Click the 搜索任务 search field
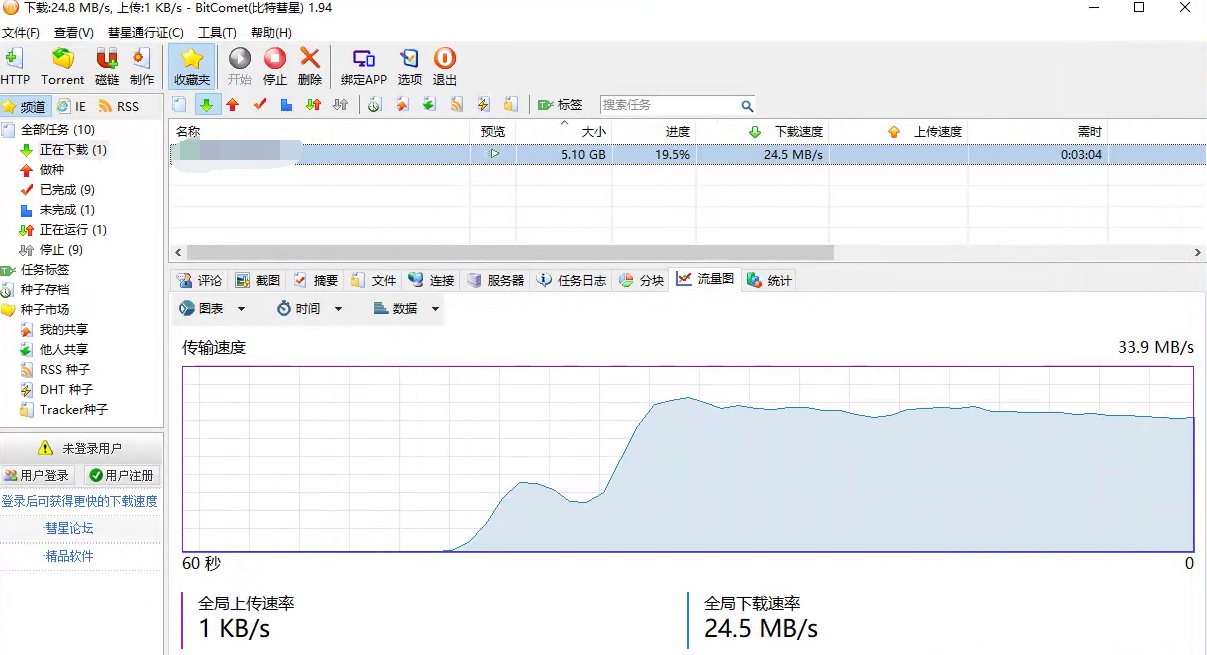This screenshot has width=1207, height=655. [668, 104]
